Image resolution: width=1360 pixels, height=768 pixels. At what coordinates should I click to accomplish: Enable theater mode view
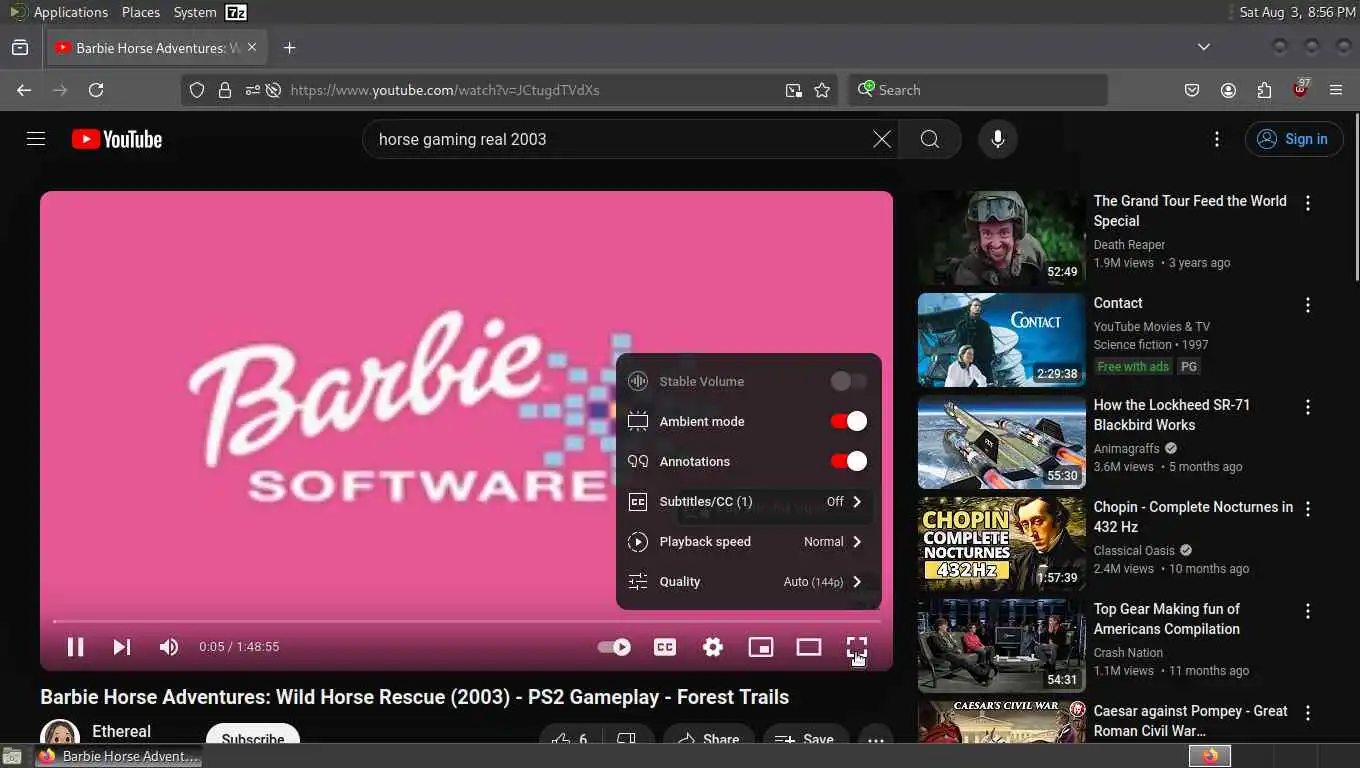[x=809, y=647]
